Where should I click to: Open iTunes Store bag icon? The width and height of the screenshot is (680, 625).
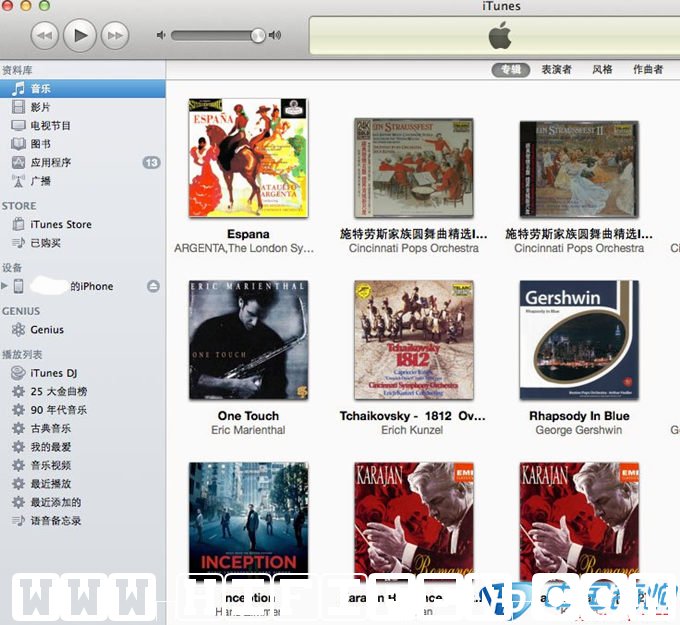click(18, 224)
